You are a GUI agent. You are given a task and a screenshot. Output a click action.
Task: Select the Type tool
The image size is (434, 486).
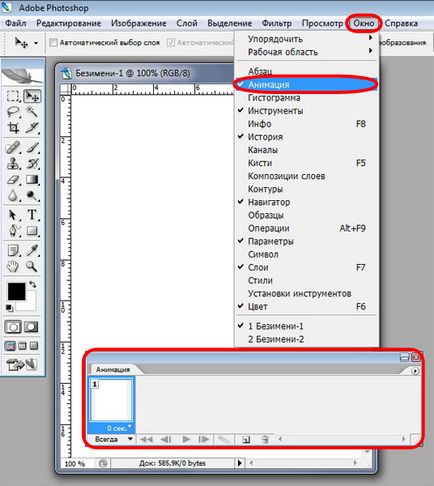coord(32,215)
